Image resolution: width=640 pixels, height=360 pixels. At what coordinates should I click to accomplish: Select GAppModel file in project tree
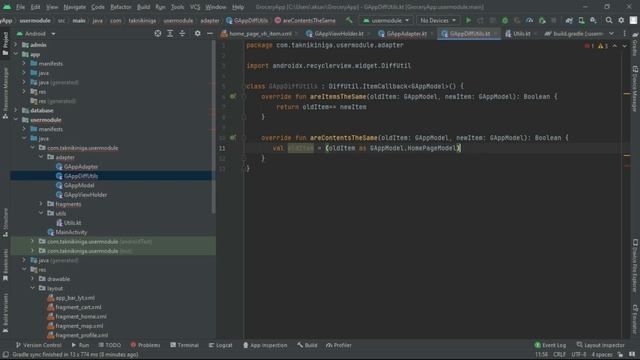click(x=79, y=185)
